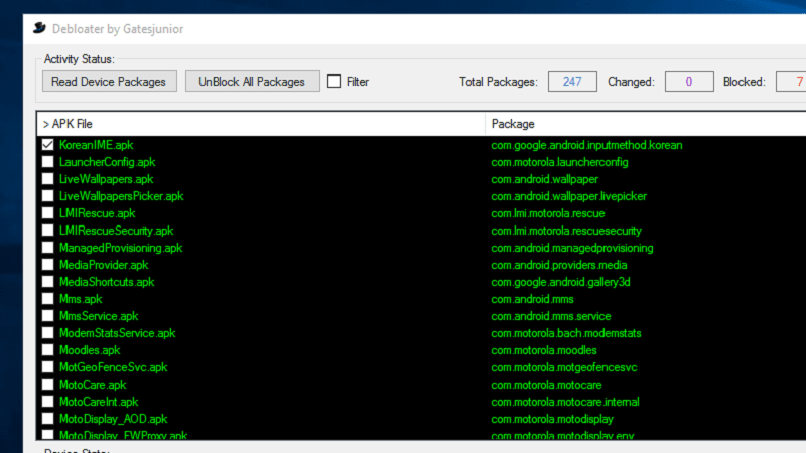Click package com.motorola.moodles

tap(544, 350)
